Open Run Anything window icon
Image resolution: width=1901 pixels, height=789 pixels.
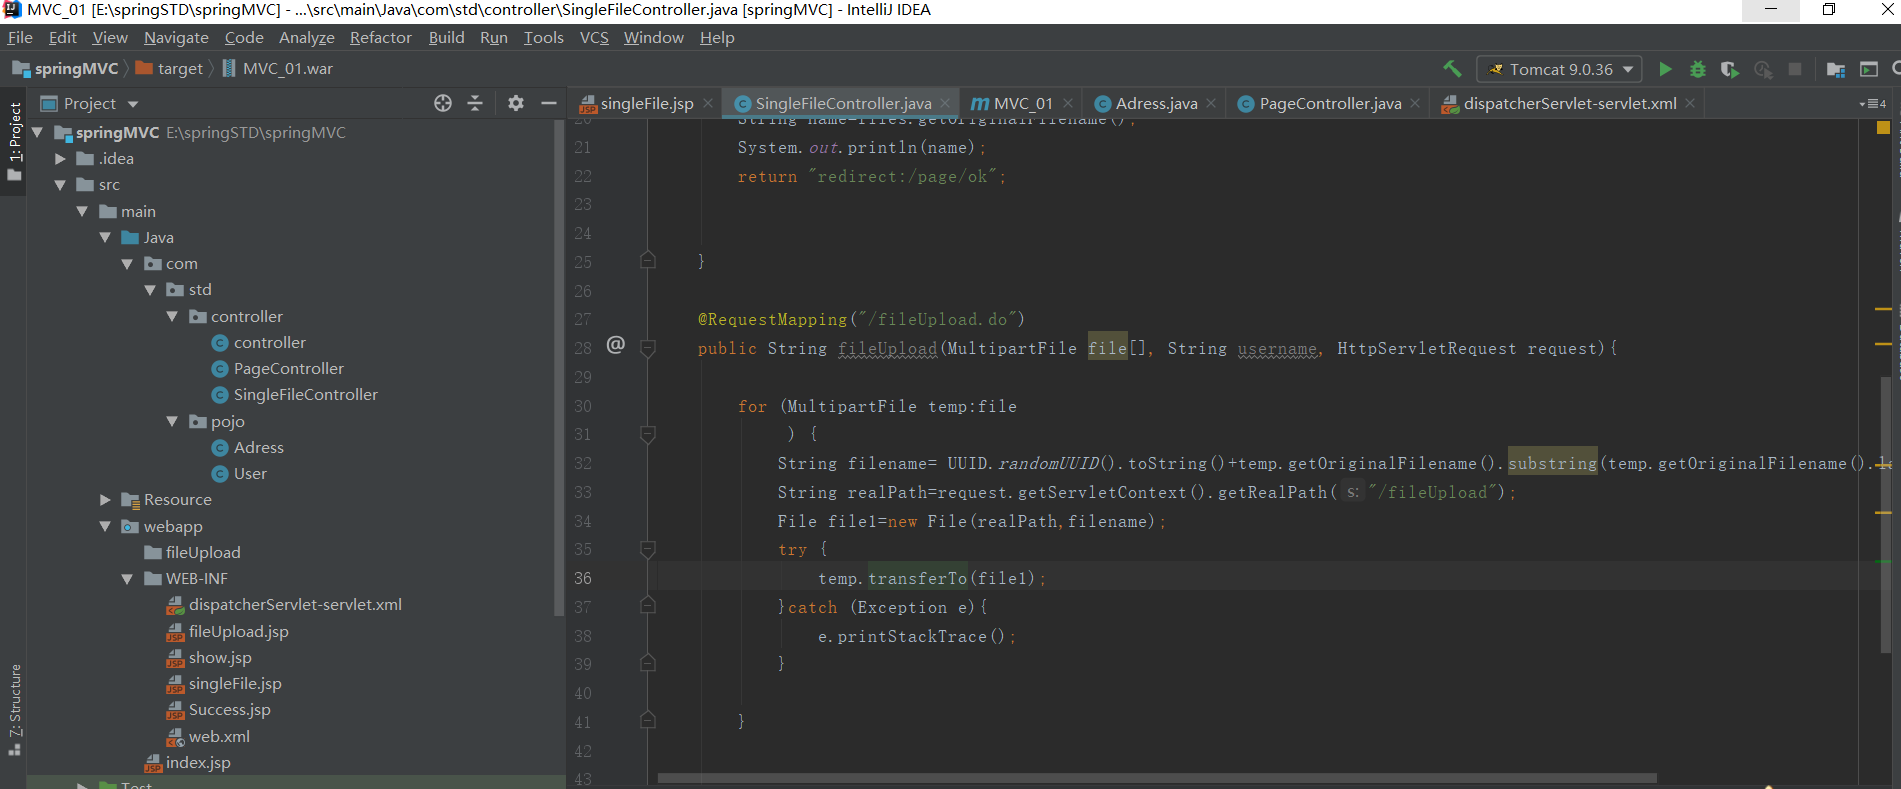[1869, 69]
